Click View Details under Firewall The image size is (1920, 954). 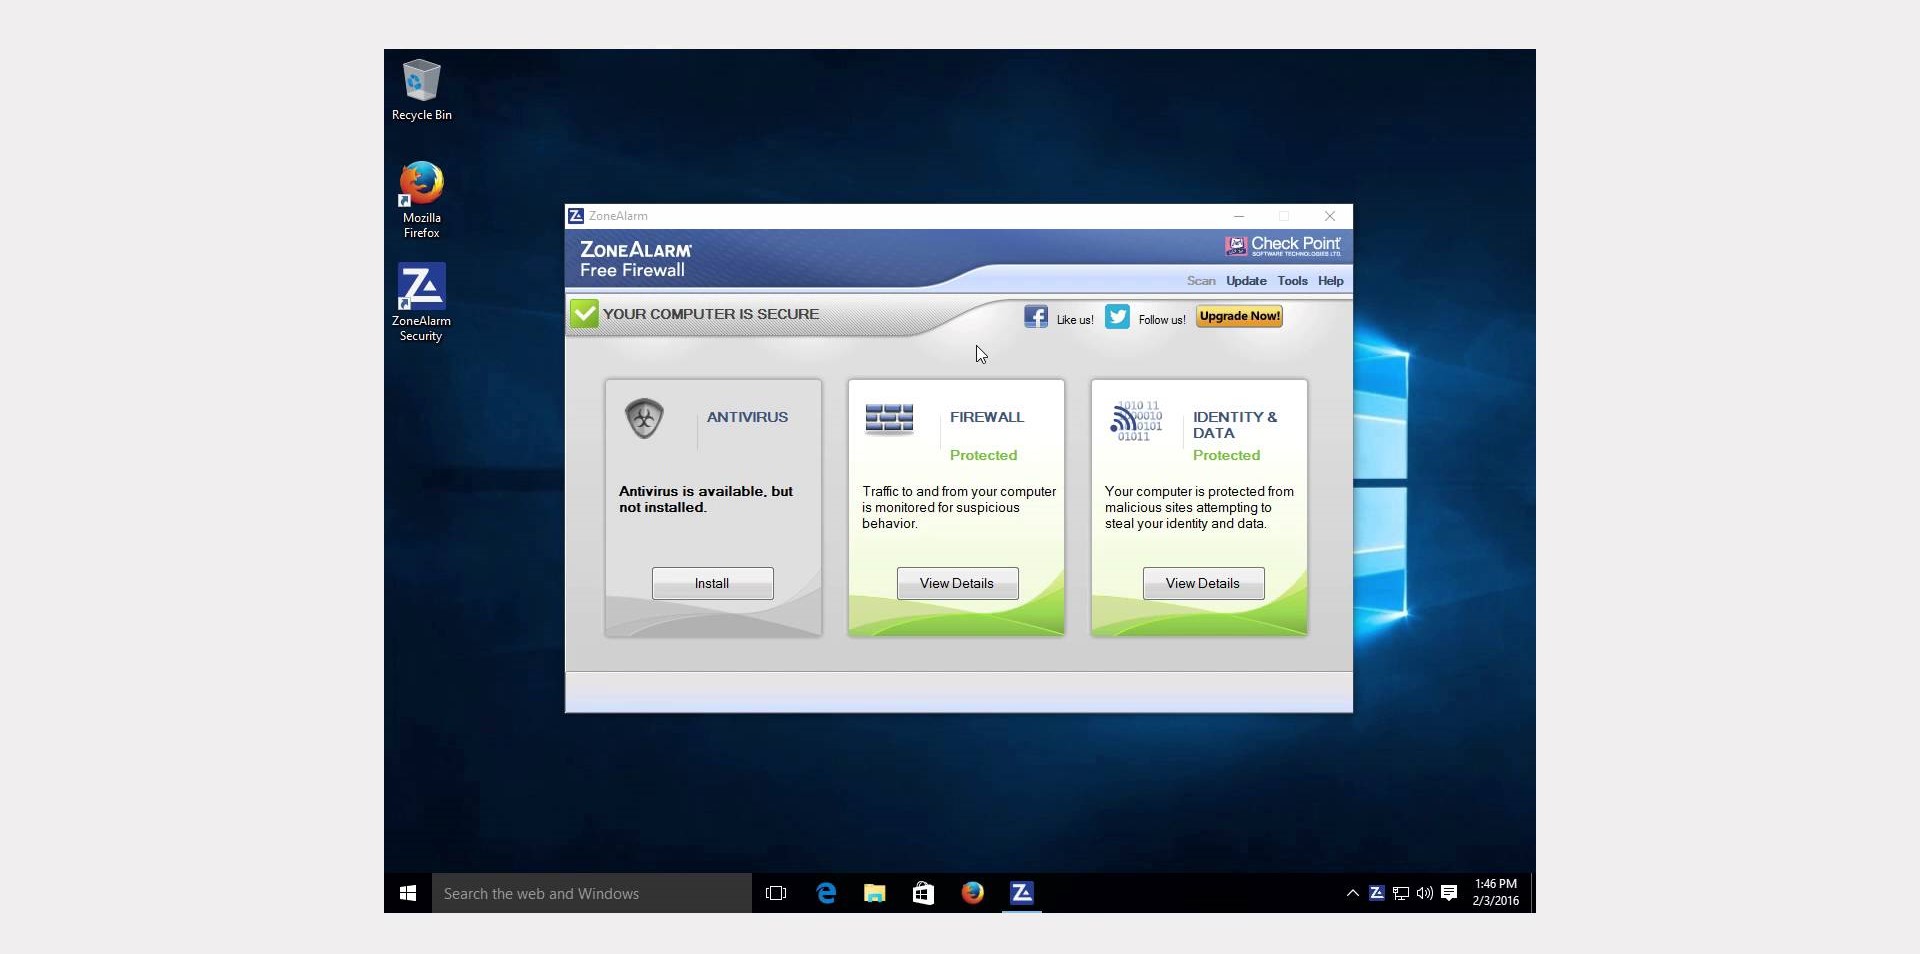click(957, 583)
